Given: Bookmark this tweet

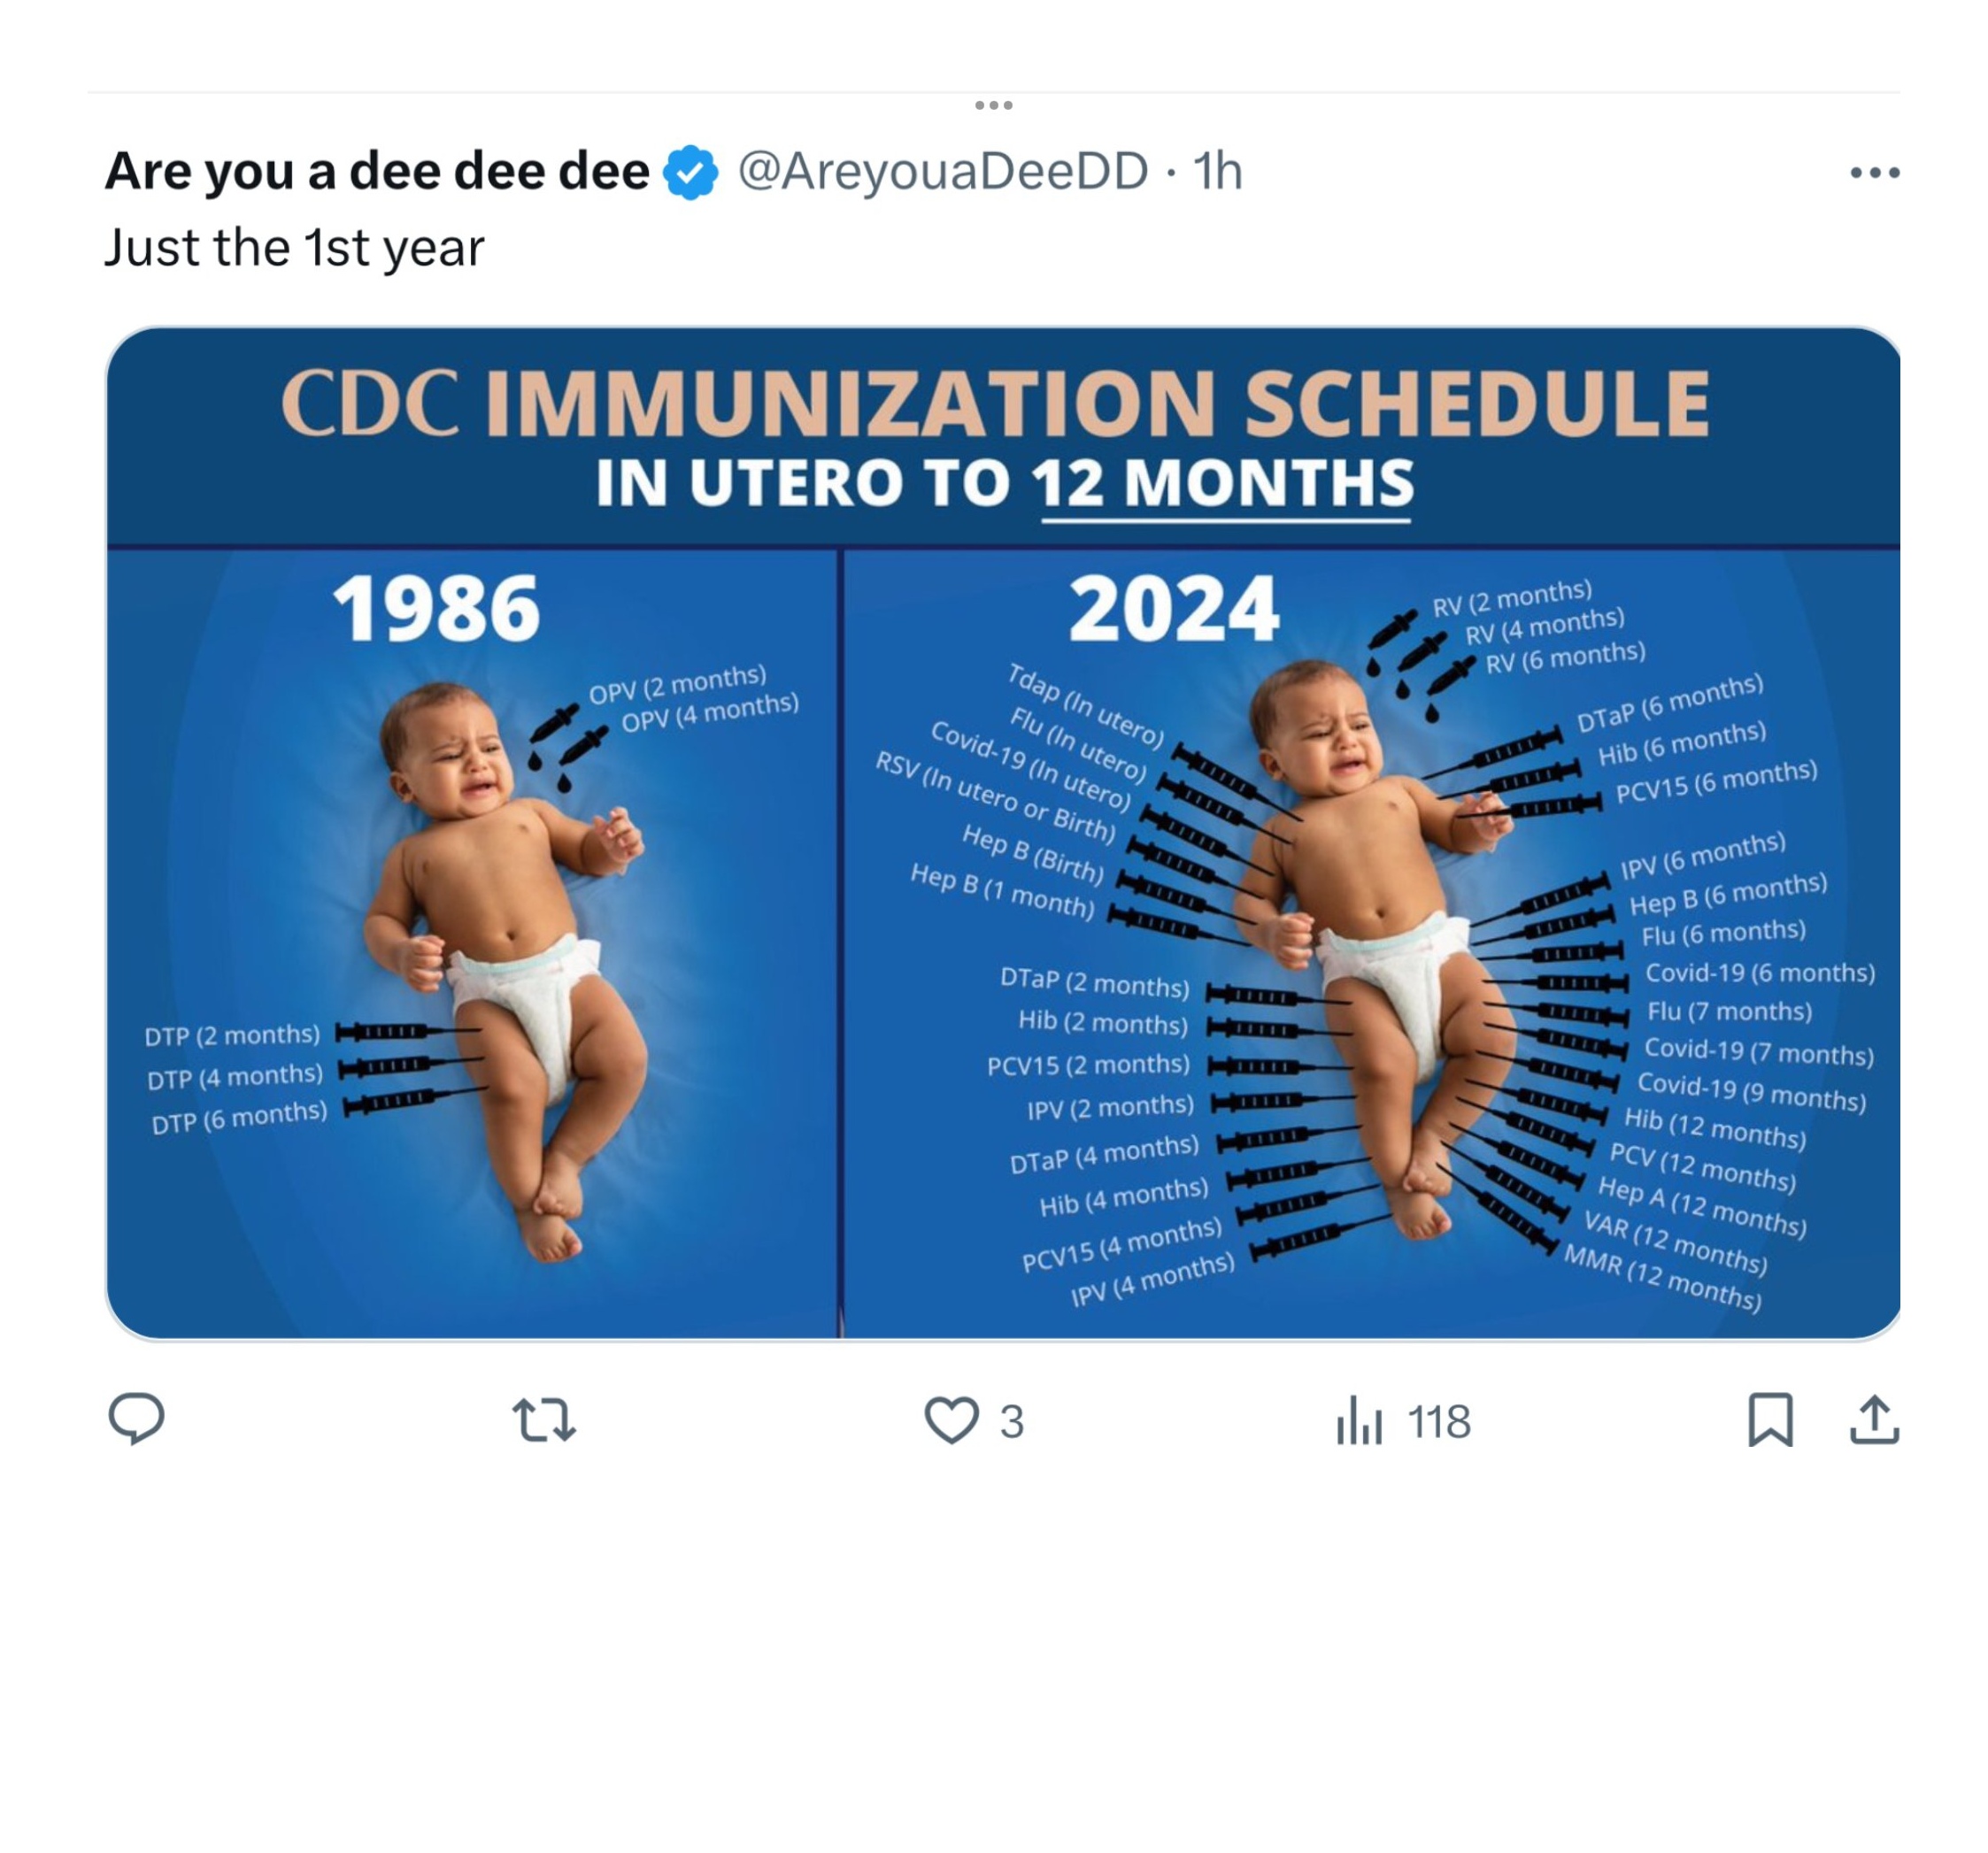Looking at the screenshot, I should tap(1769, 1420).
